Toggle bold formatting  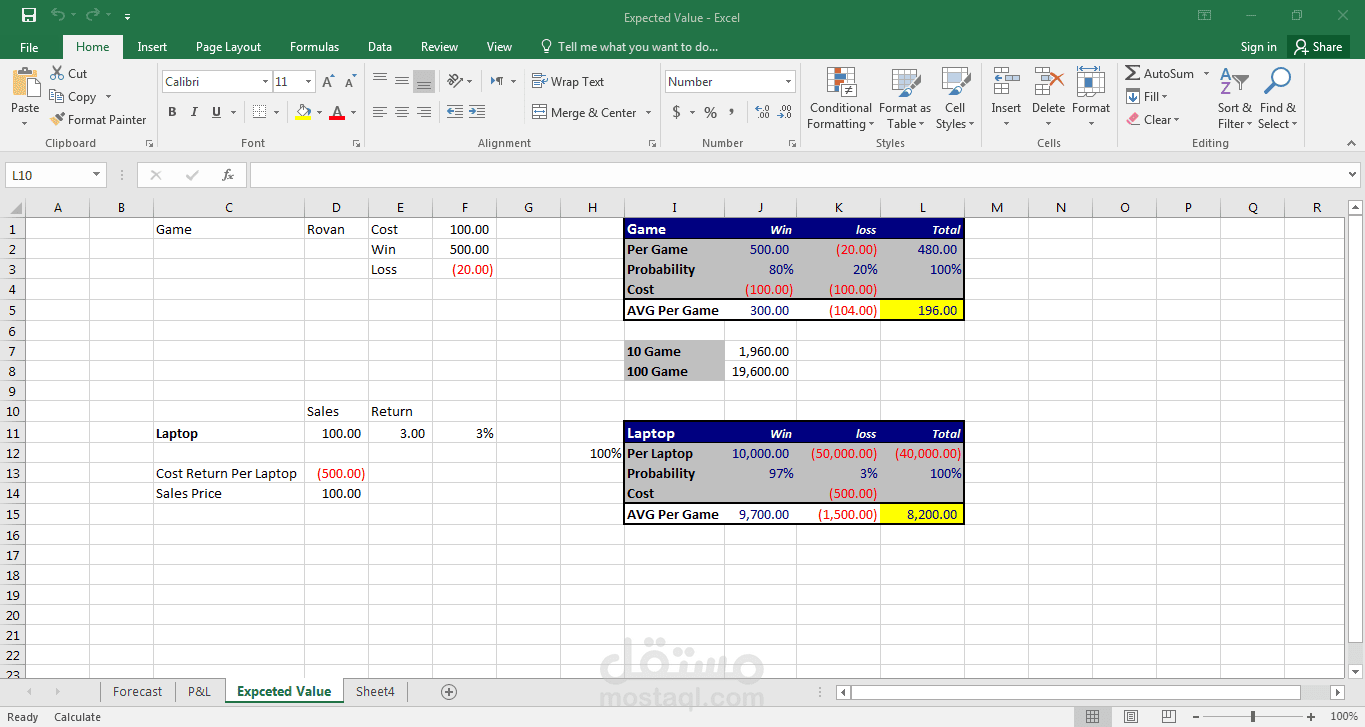[171, 111]
